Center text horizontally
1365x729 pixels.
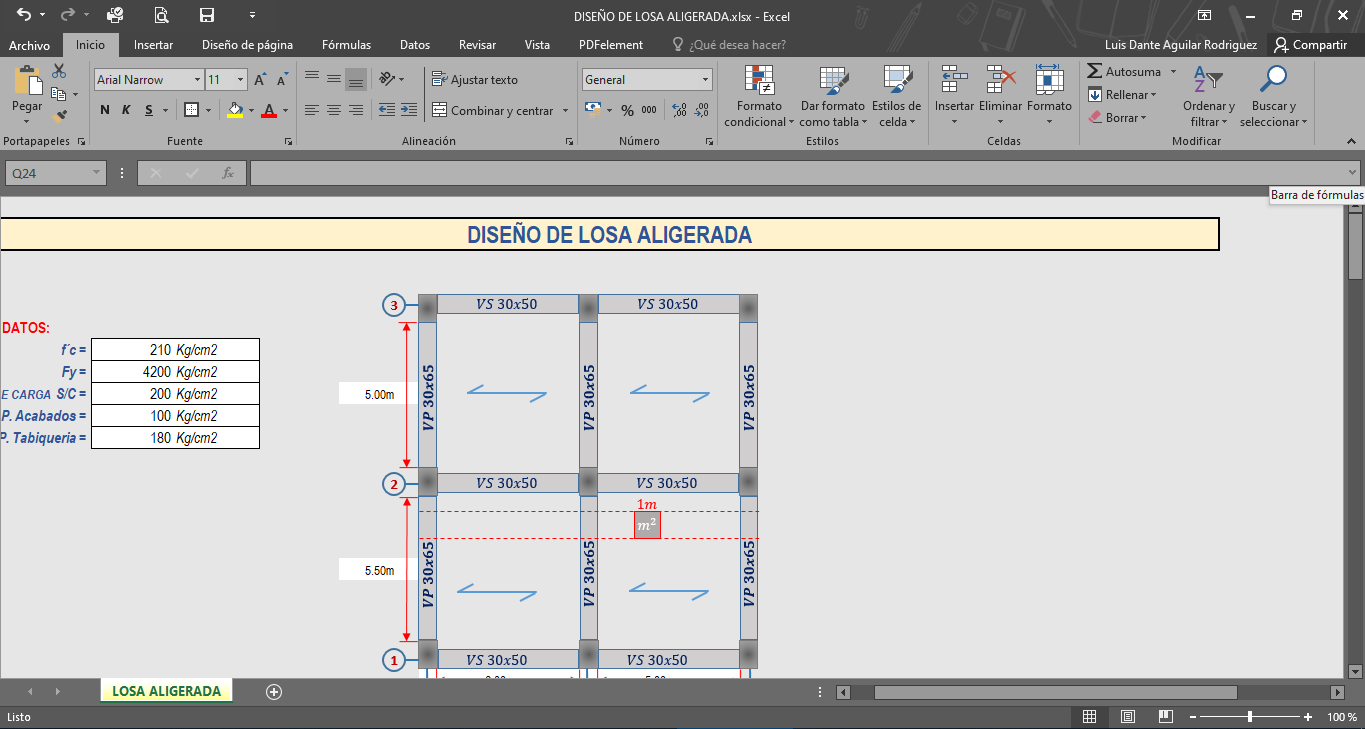[333, 110]
